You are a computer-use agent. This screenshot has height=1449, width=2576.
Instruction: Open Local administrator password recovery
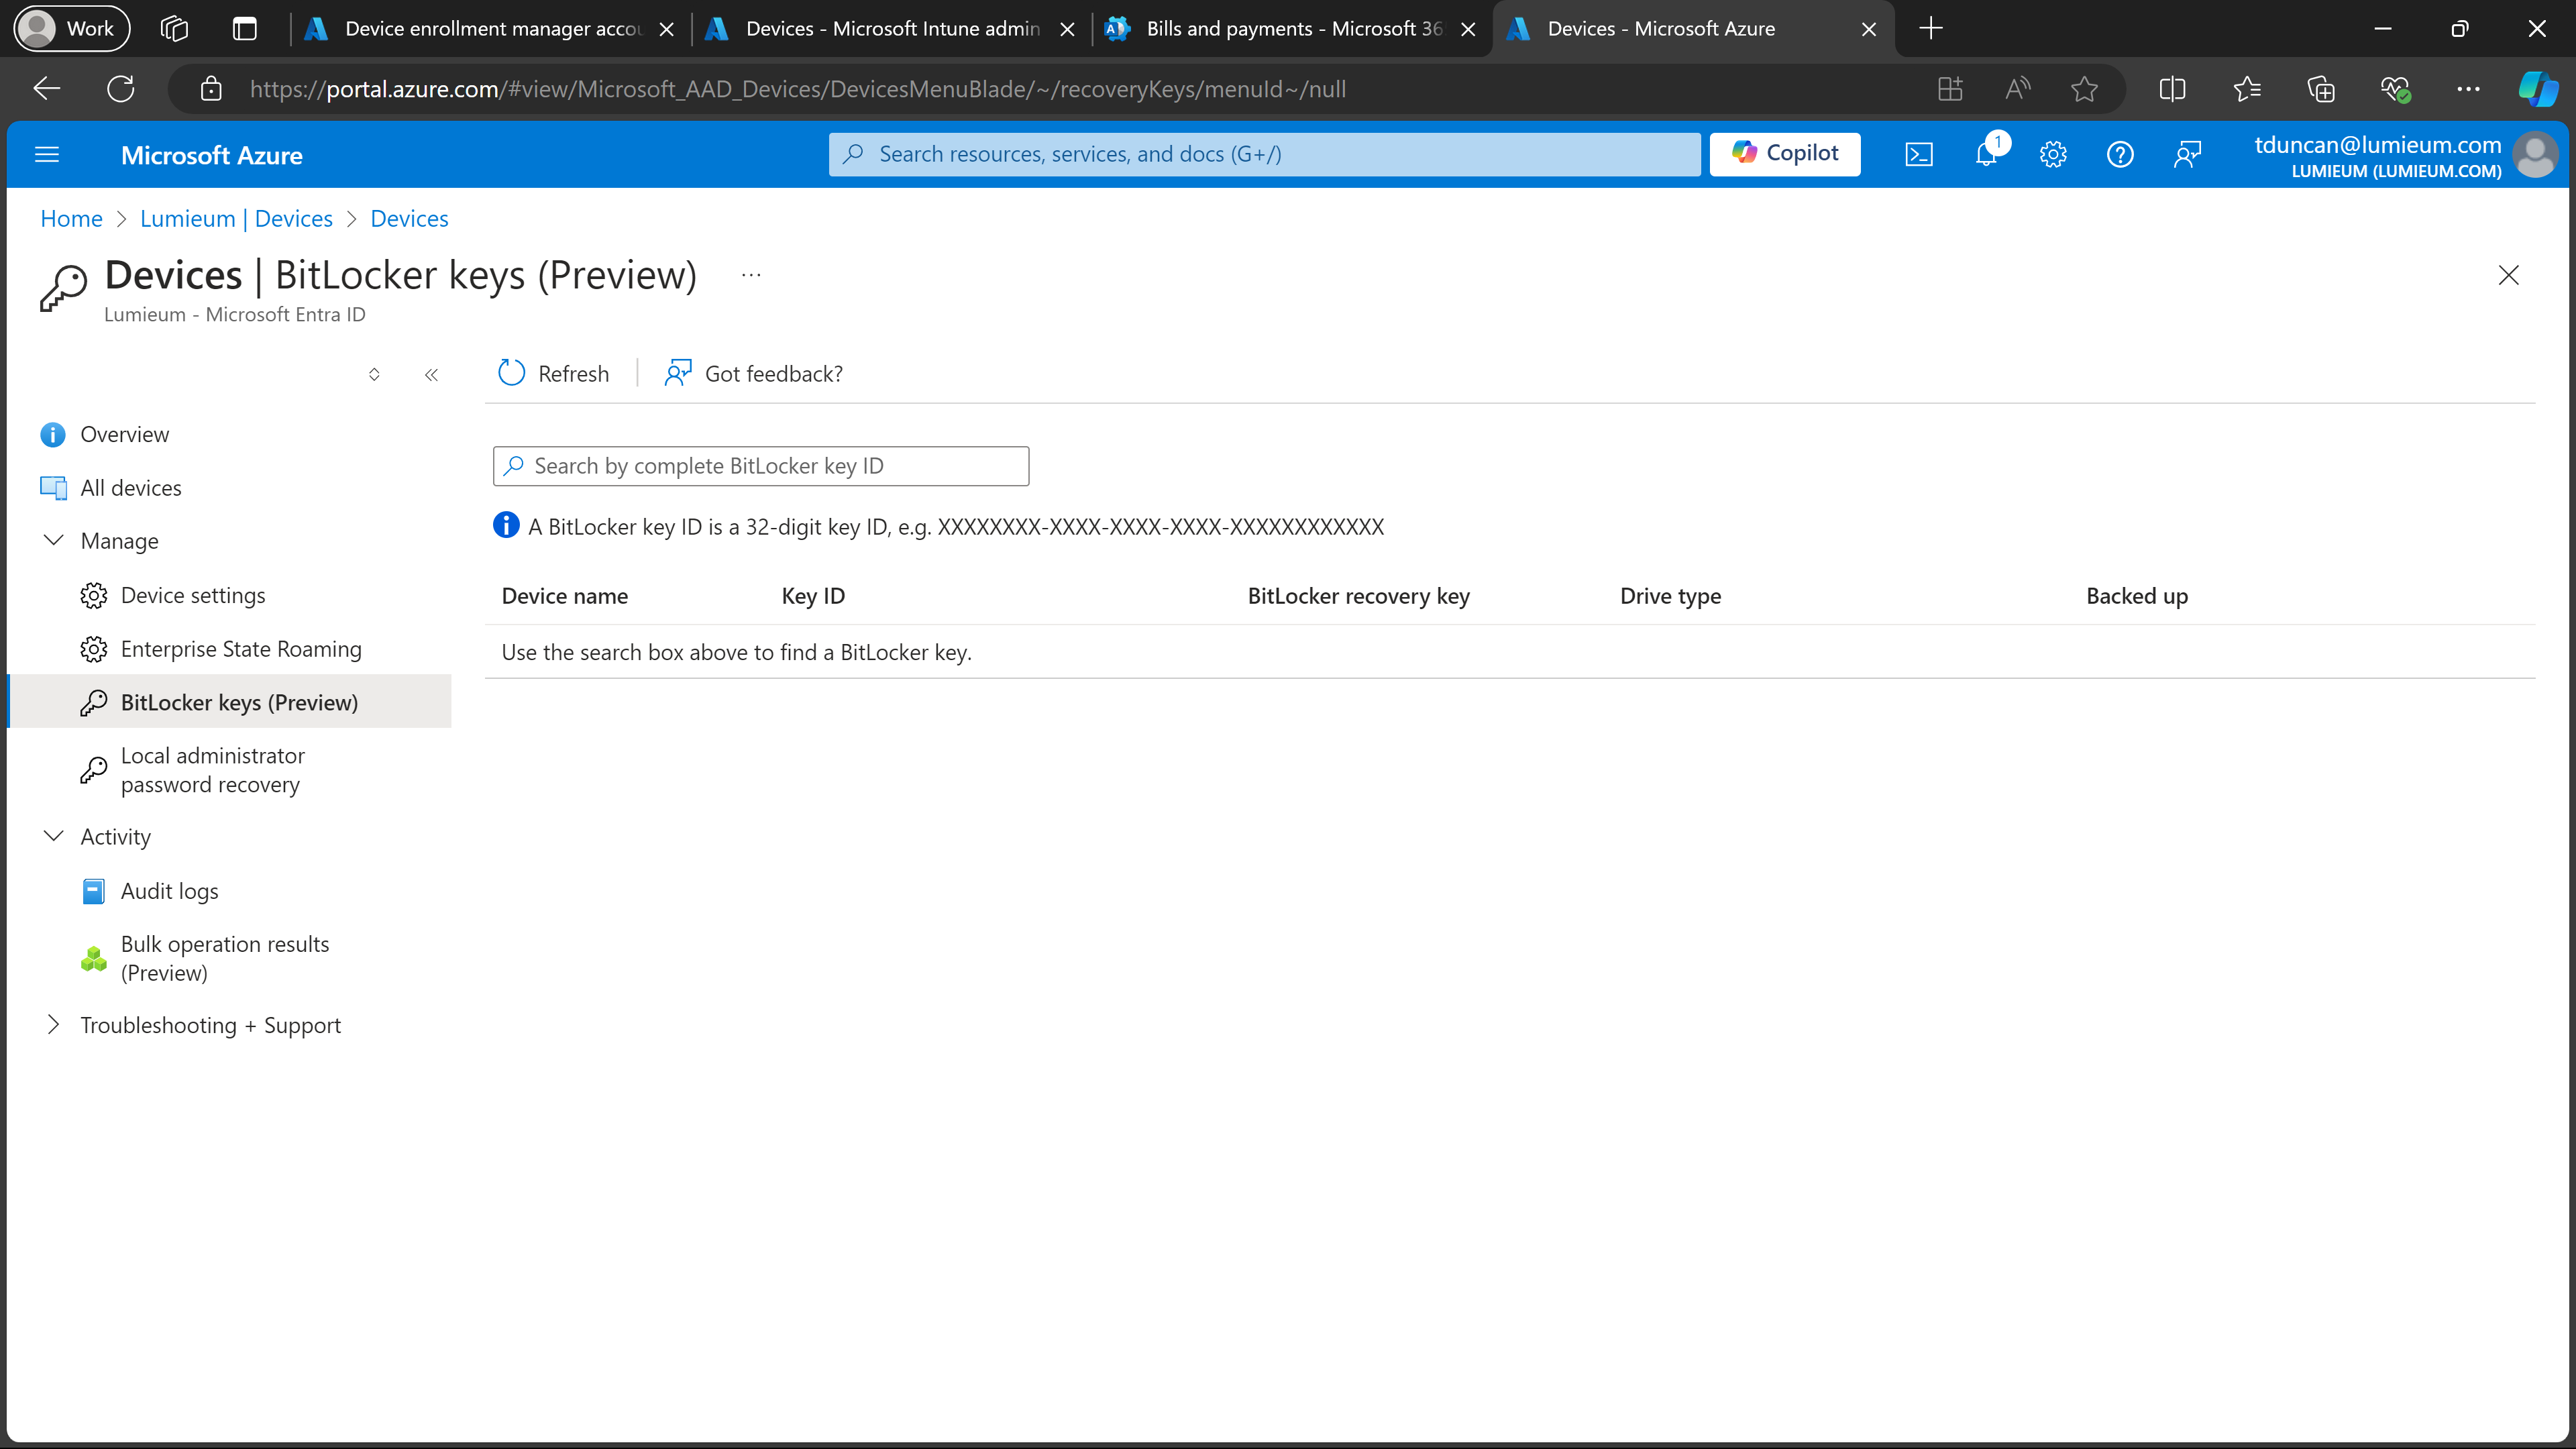click(213, 770)
